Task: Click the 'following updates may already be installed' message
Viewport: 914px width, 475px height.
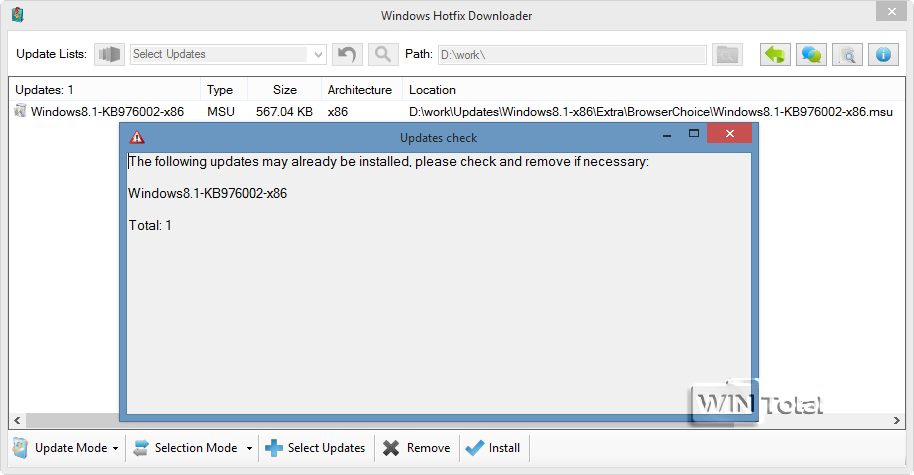Action: [x=388, y=161]
